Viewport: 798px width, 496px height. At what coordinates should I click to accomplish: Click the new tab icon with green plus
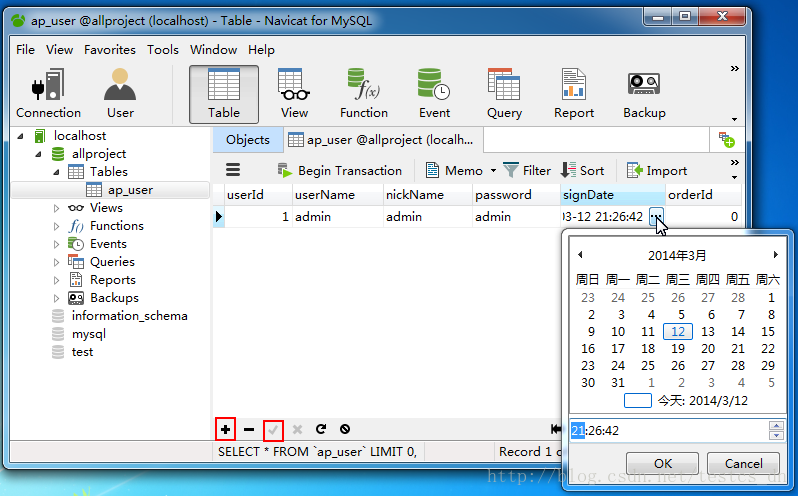tap(726, 140)
